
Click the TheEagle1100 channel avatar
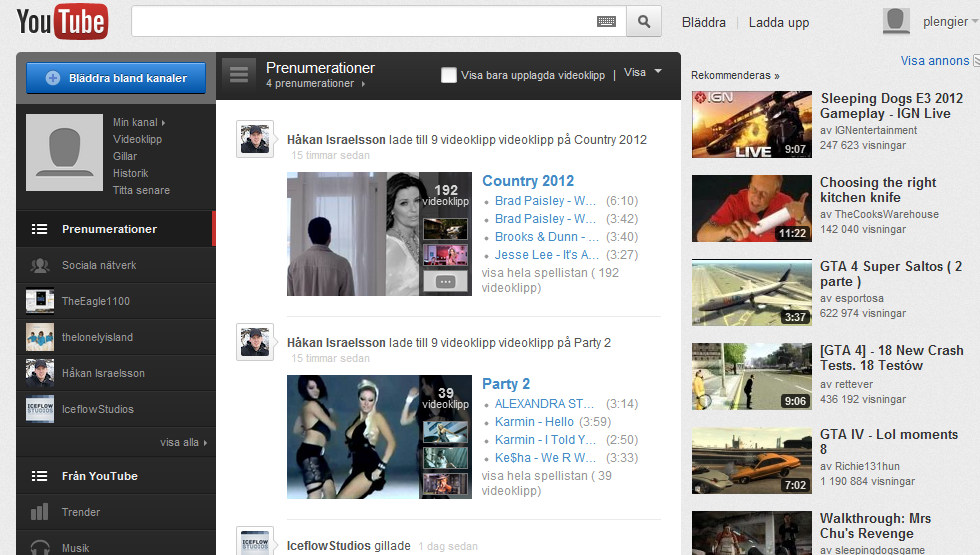pos(40,301)
